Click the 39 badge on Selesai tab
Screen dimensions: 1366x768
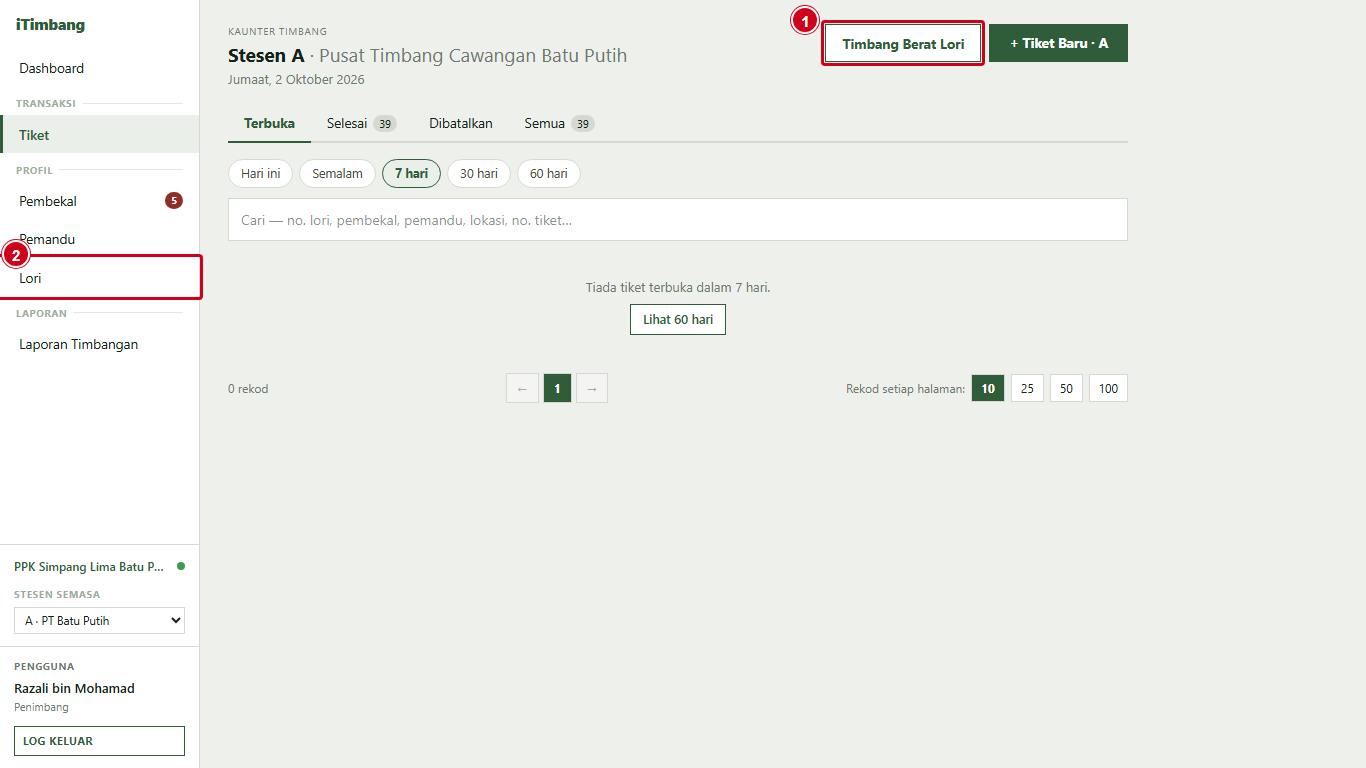(x=385, y=124)
